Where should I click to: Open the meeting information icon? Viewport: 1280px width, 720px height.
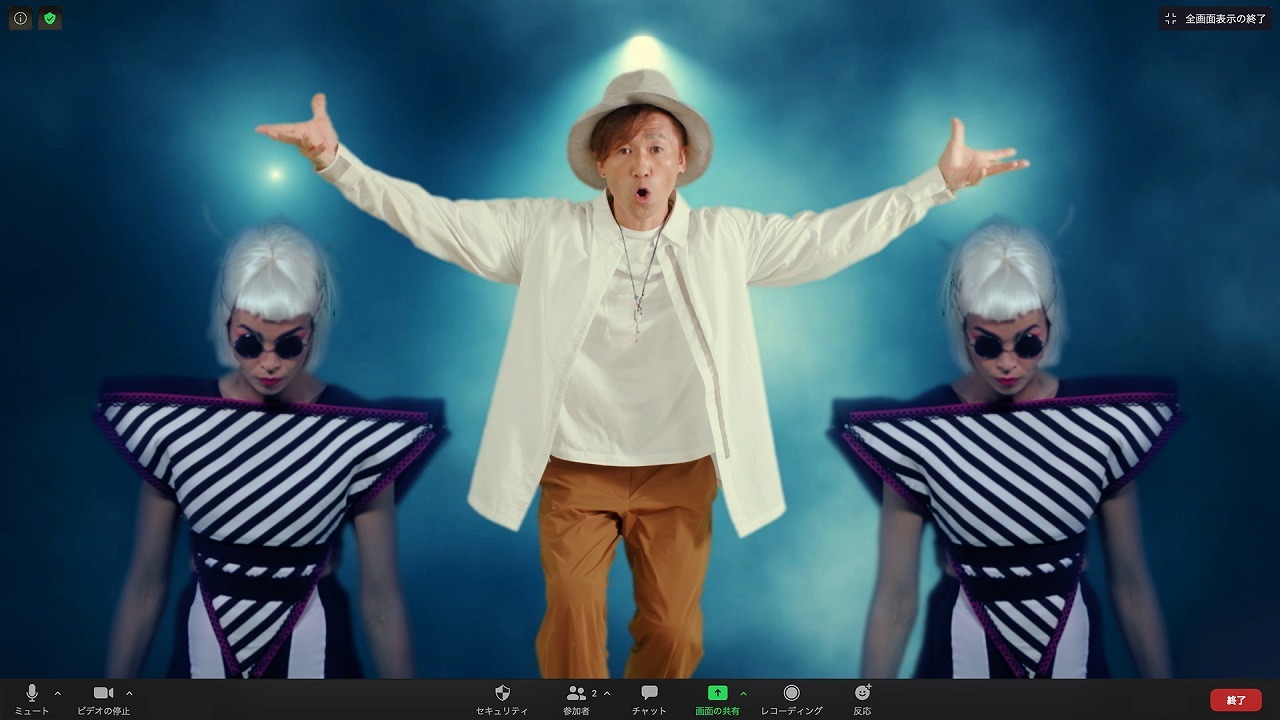pos(20,18)
